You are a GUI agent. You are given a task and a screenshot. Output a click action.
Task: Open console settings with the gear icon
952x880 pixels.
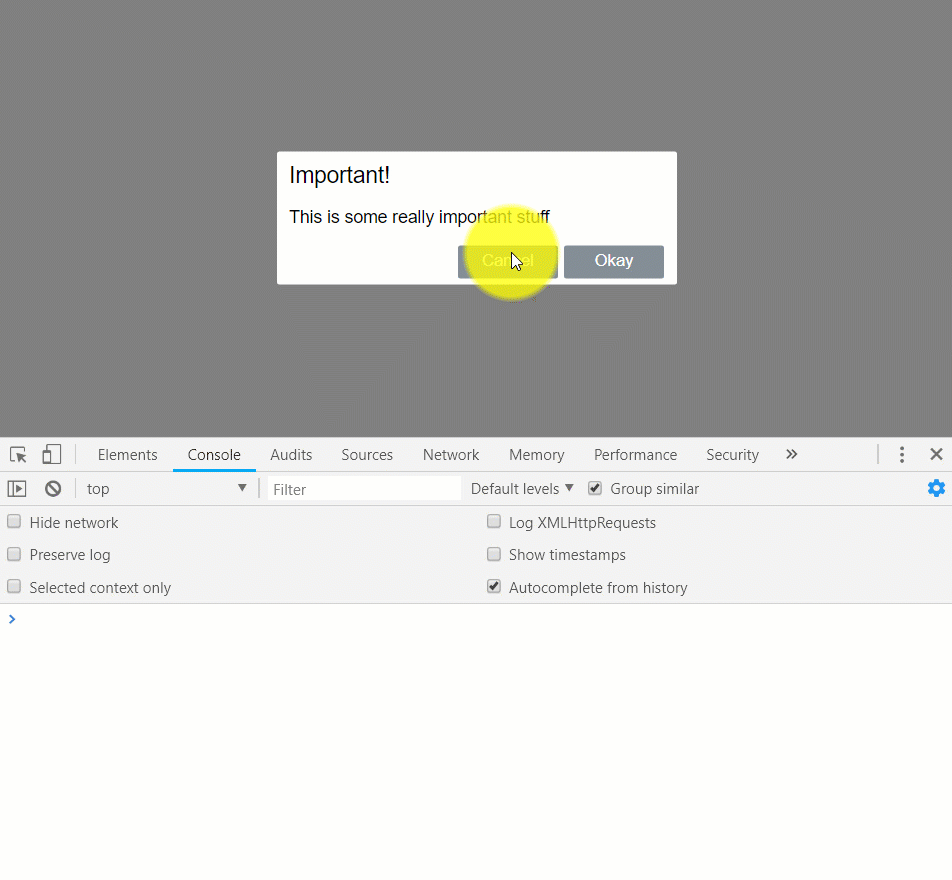pyautogui.click(x=936, y=488)
